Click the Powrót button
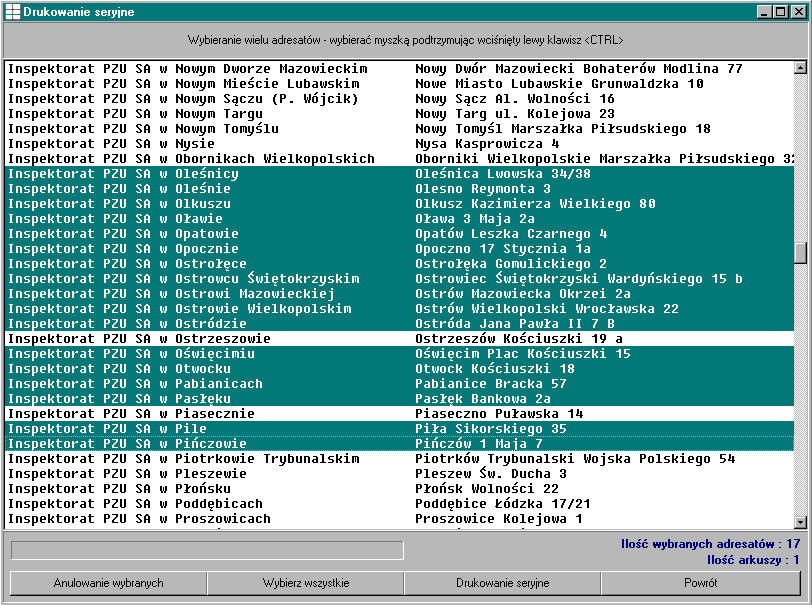 (x=701, y=583)
